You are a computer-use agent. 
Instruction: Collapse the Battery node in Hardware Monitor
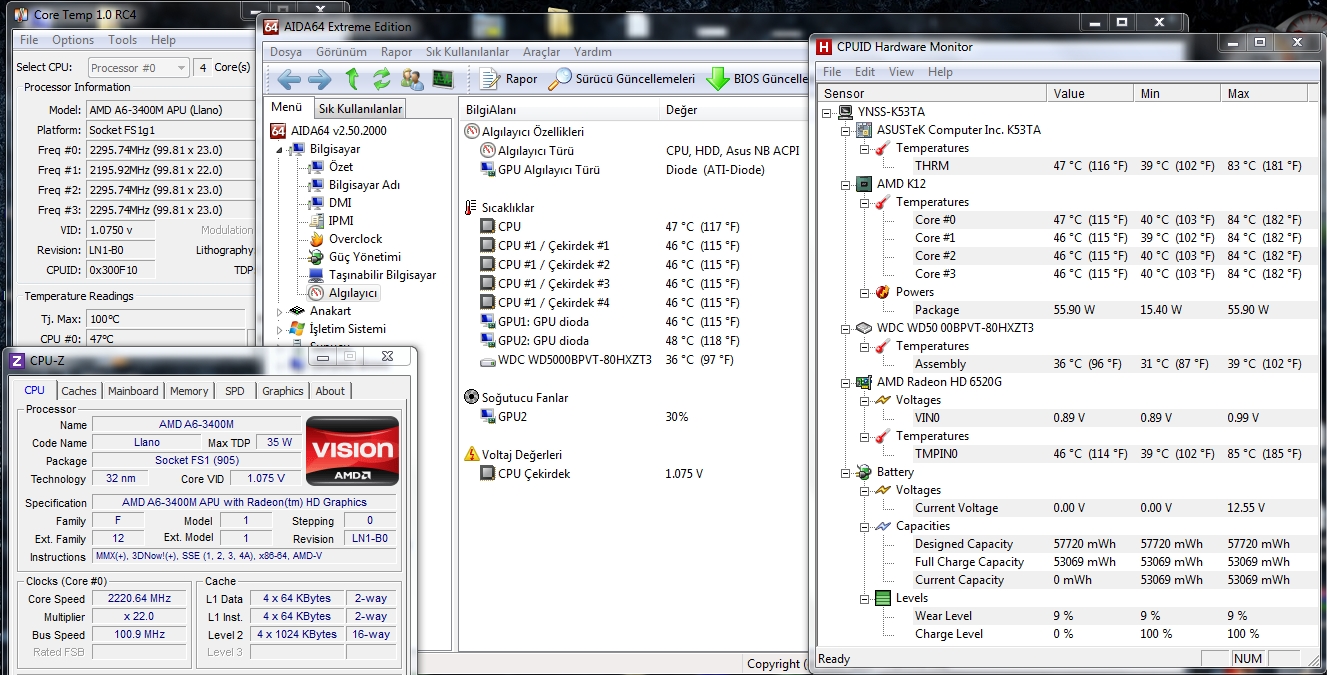[x=845, y=472]
